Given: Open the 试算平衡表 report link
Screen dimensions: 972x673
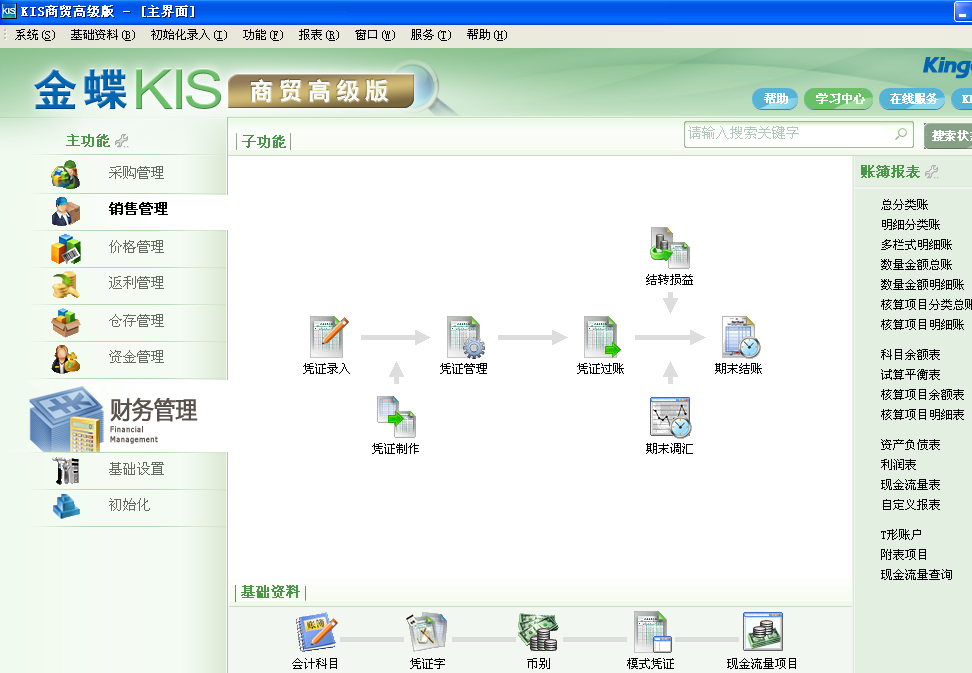Looking at the screenshot, I should (x=911, y=374).
